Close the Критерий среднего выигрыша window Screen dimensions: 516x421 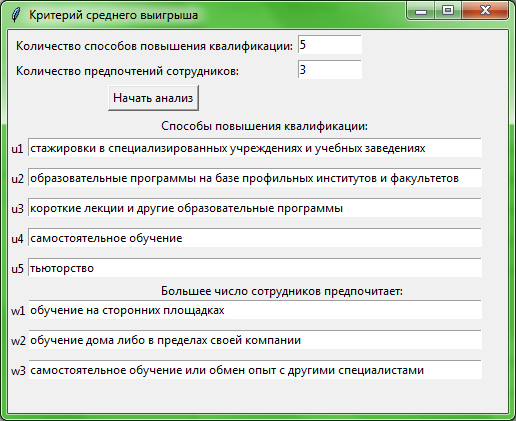point(485,11)
